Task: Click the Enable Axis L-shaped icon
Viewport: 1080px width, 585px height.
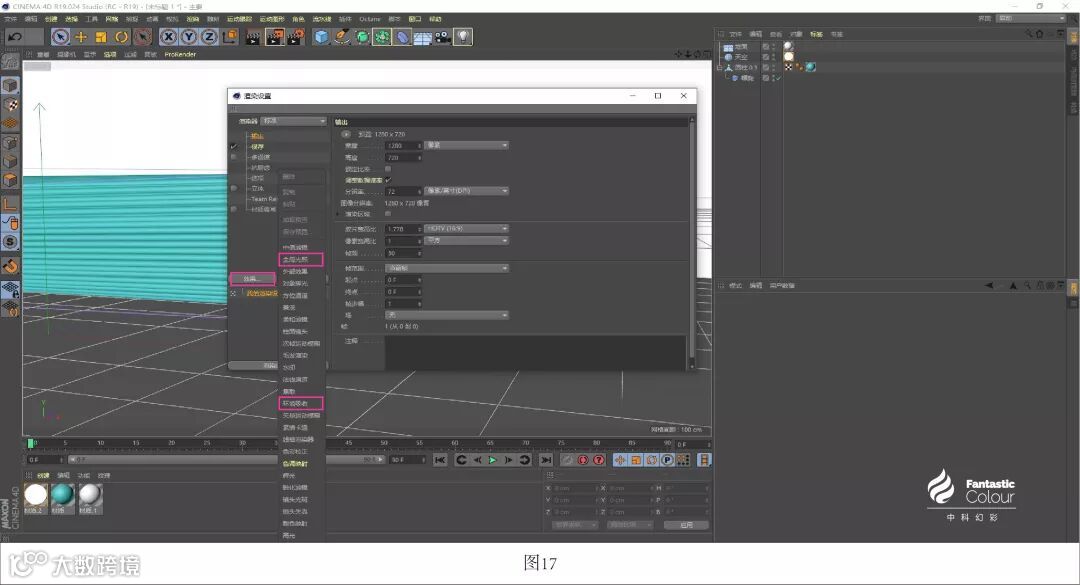Action: pyautogui.click(x=10, y=203)
